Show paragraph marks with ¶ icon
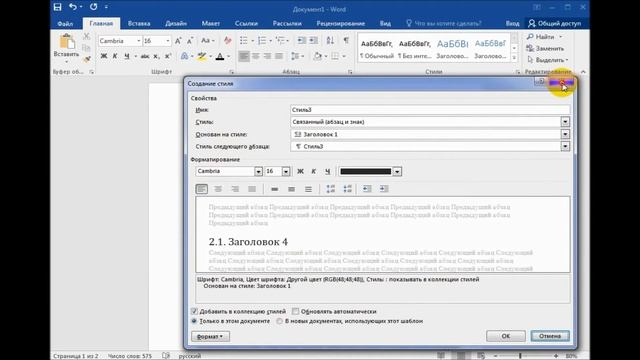 click(346, 40)
